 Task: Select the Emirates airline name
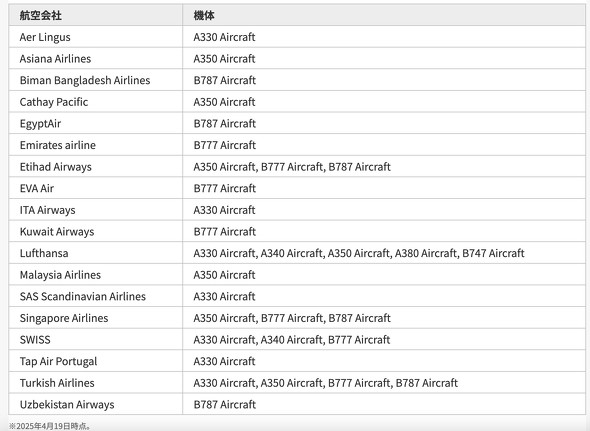(x=58, y=145)
